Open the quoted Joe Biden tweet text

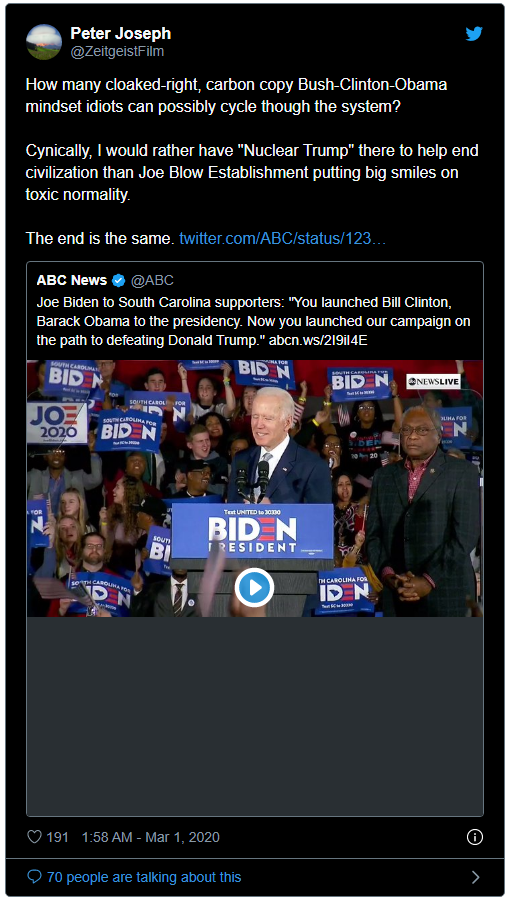[253, 321]
